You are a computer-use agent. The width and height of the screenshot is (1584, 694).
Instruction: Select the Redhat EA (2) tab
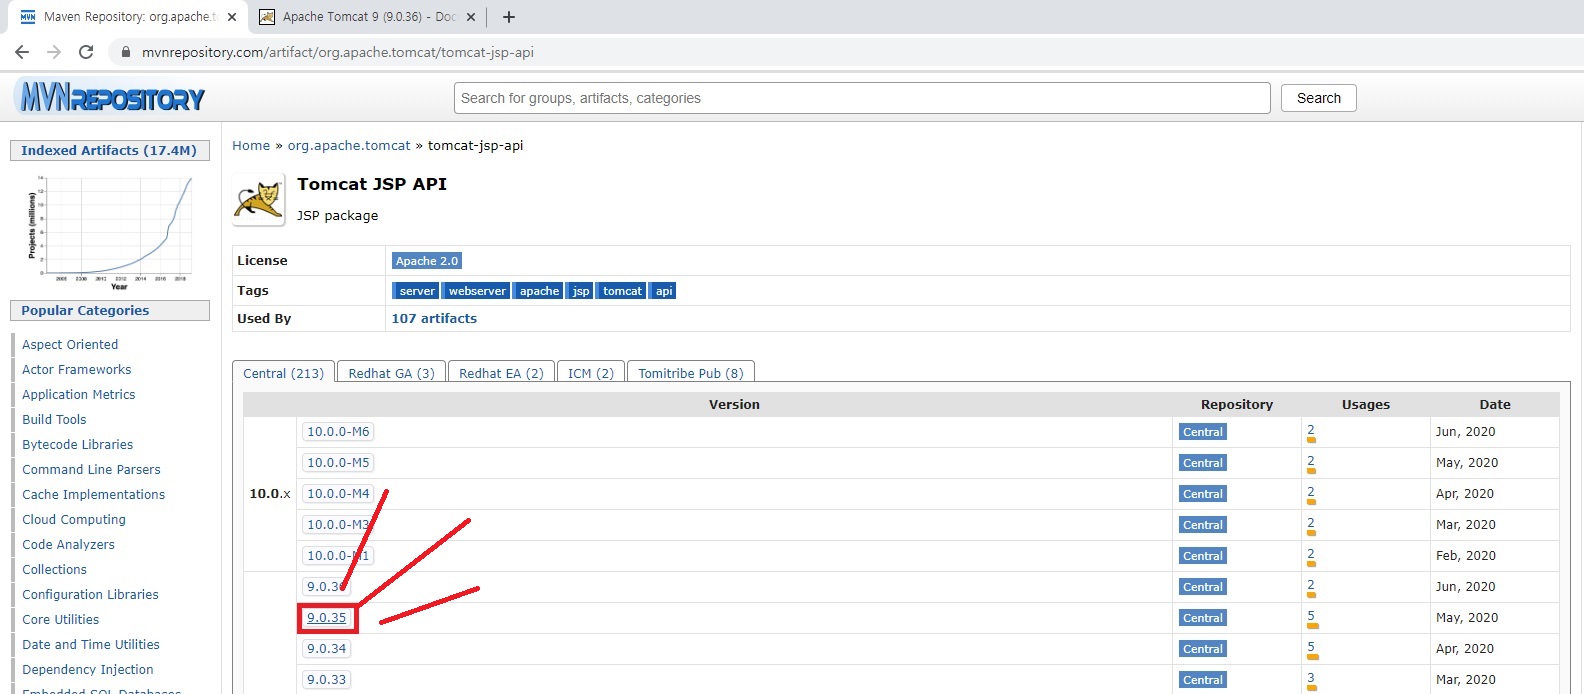pyautogui.click(x=501, y=373)
